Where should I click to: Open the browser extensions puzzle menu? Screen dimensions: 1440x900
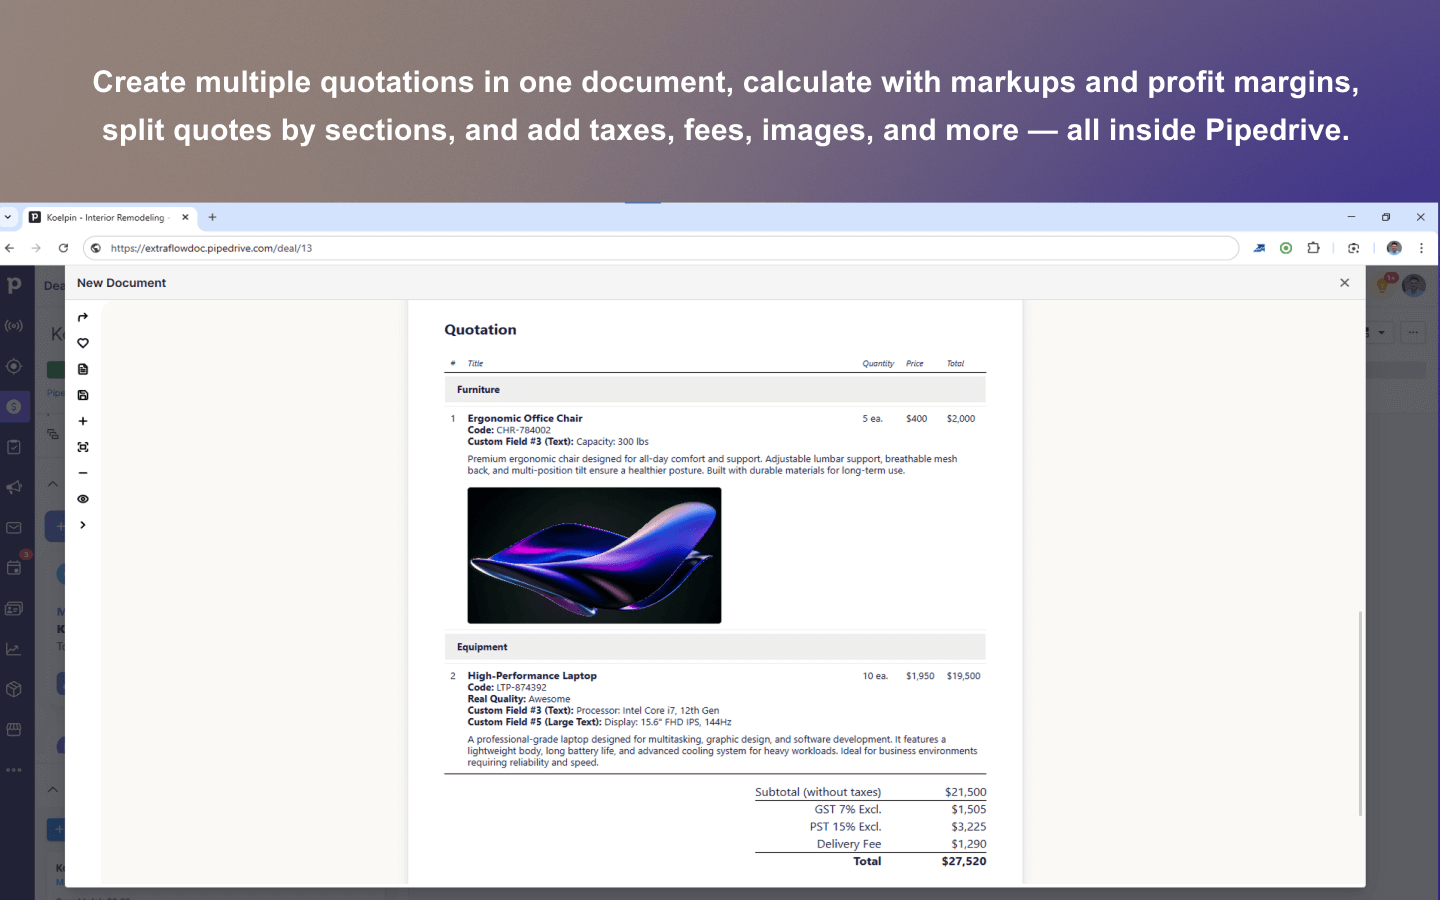pos(1313,248)
